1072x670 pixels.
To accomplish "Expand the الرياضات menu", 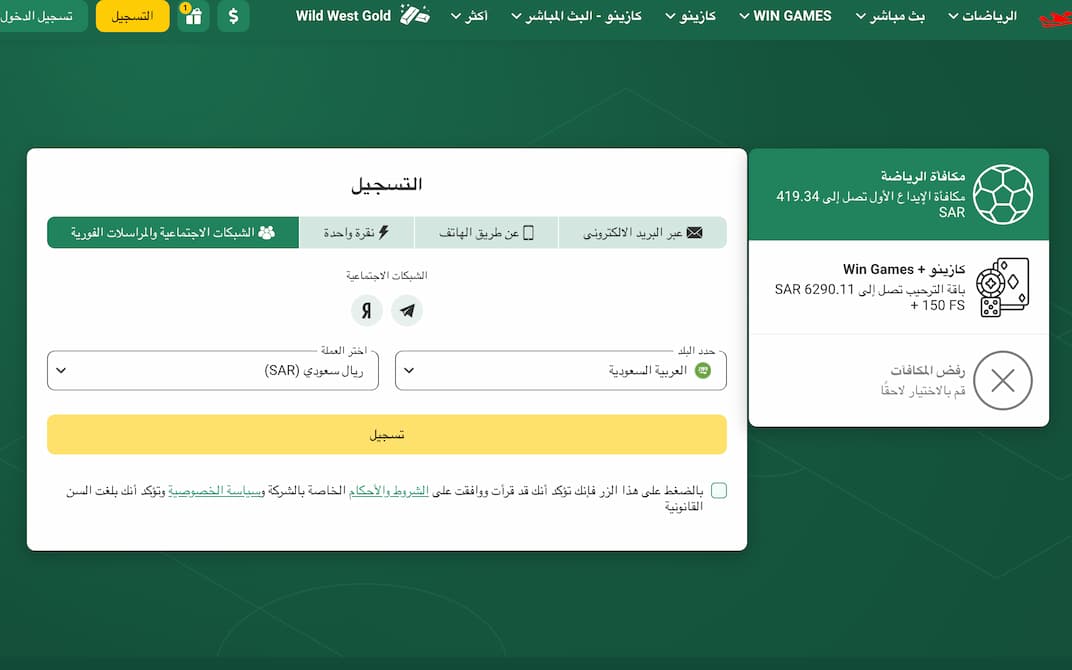I will pos(982,16).
